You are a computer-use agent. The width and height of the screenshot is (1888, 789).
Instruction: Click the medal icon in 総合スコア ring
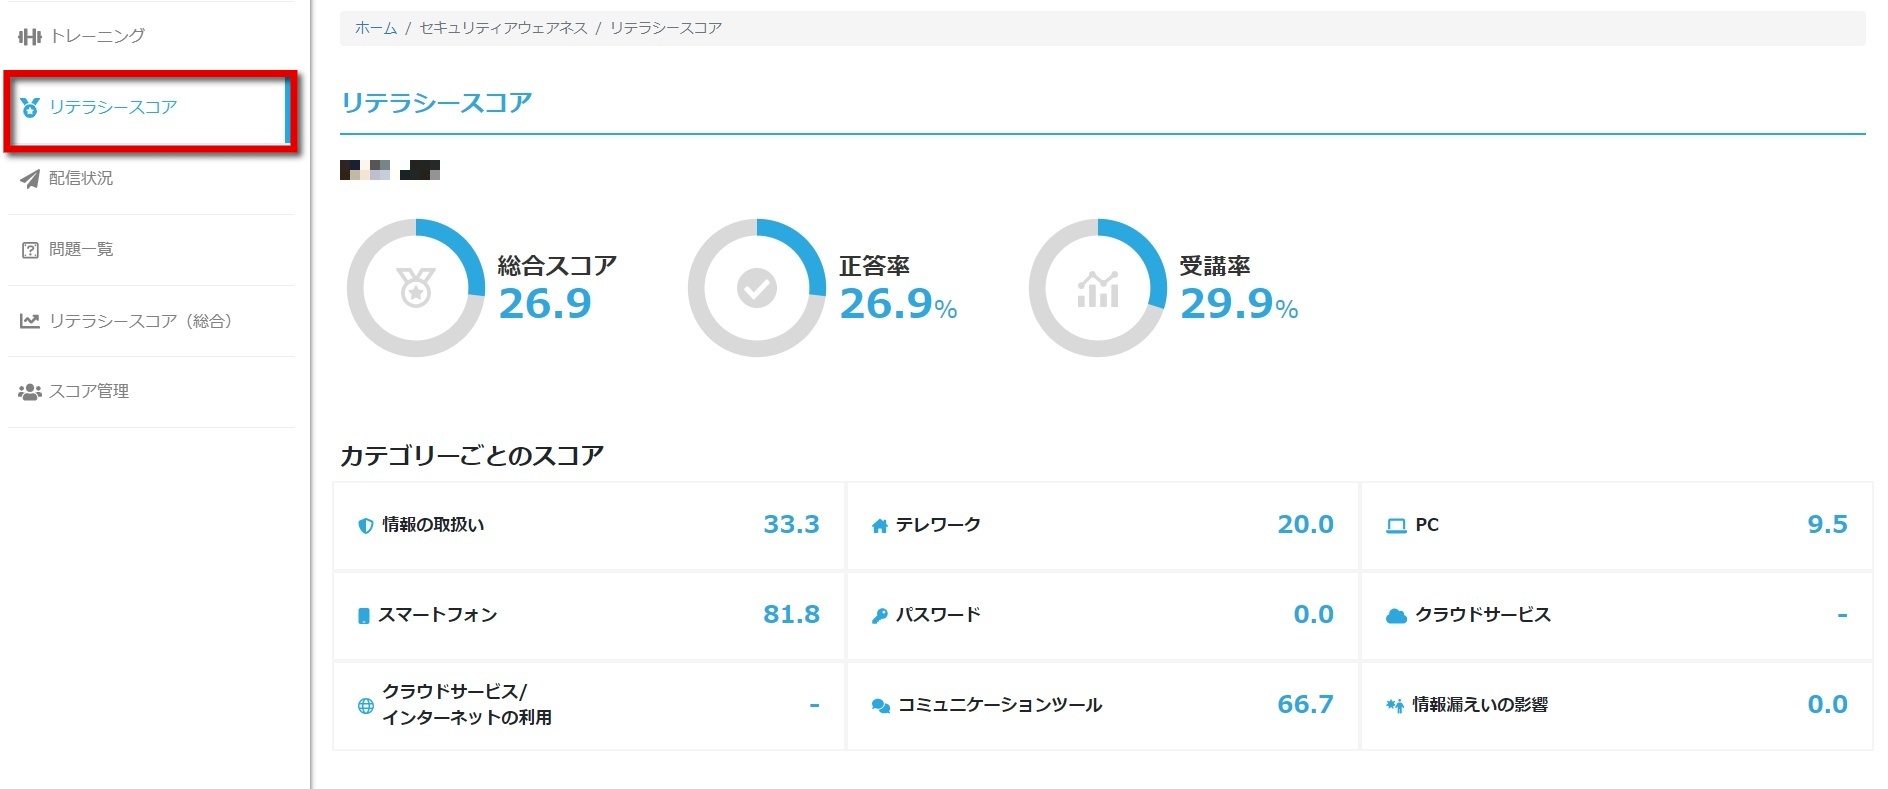416,288
